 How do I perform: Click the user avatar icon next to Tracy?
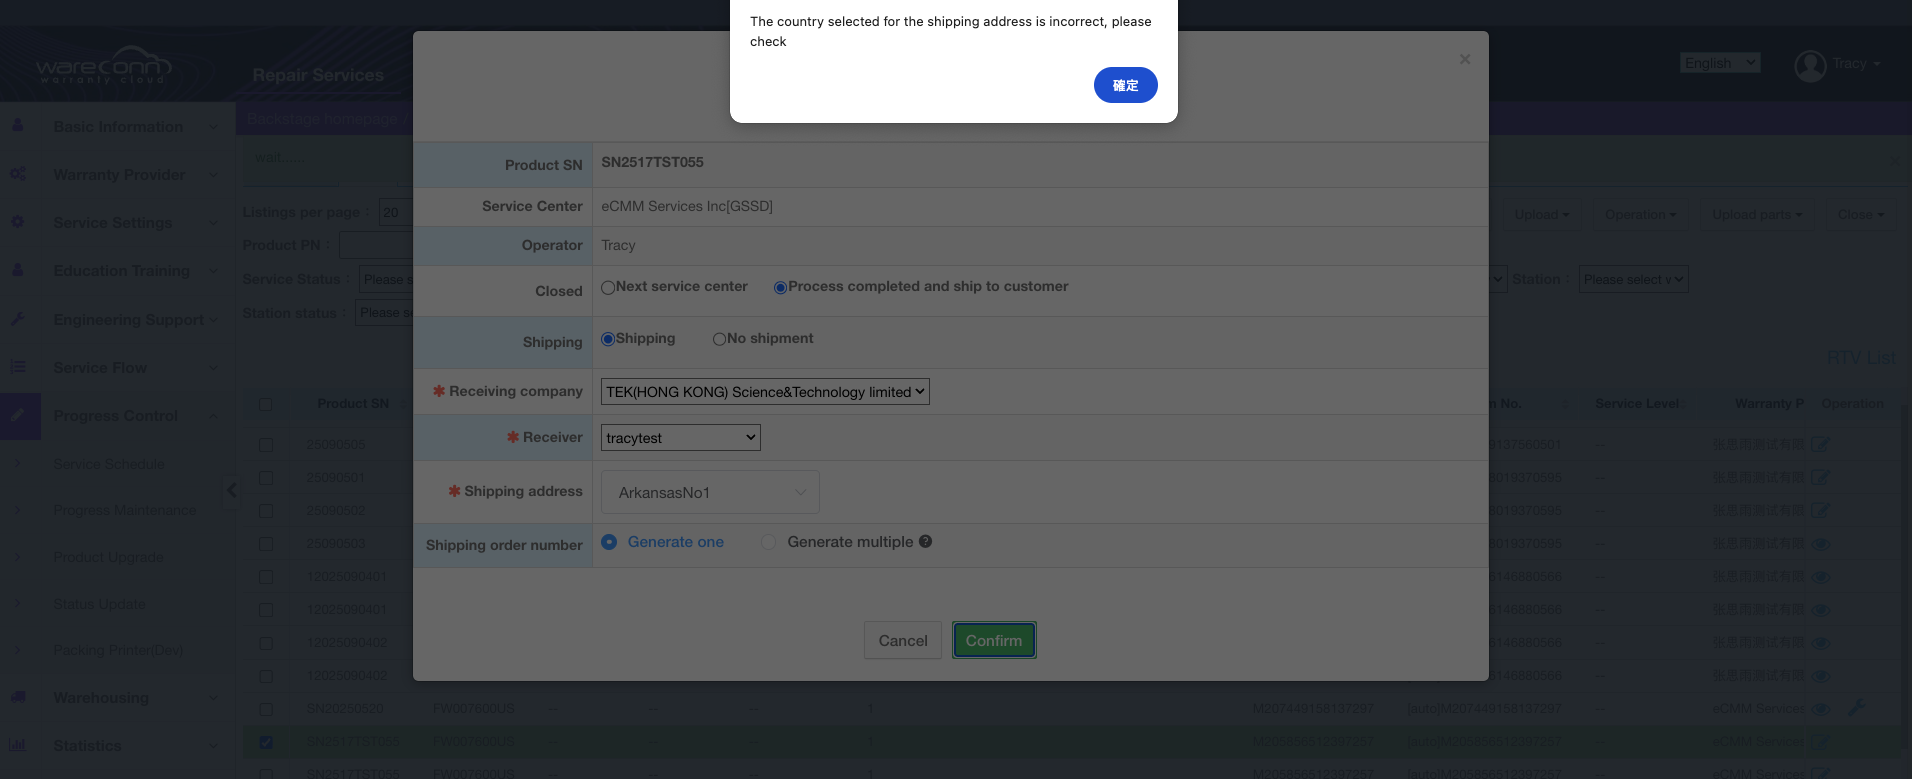pyautogui.click(x=1809, y=66)
